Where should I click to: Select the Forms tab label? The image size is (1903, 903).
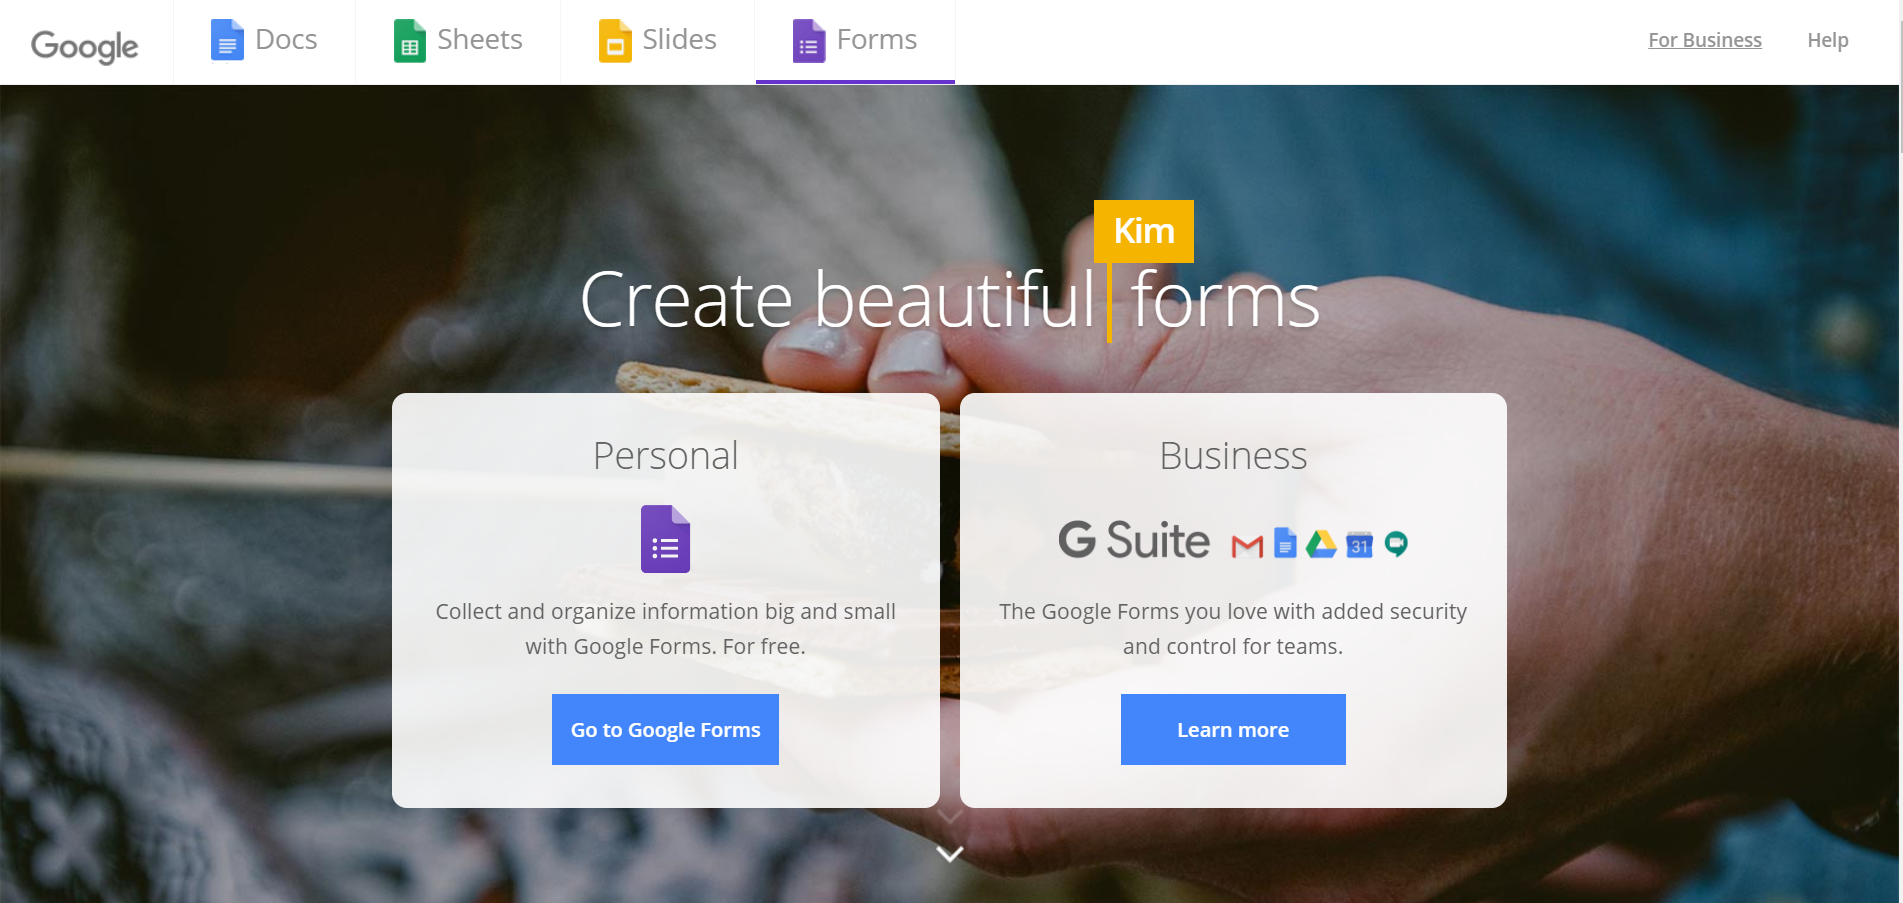coord(877,40)
